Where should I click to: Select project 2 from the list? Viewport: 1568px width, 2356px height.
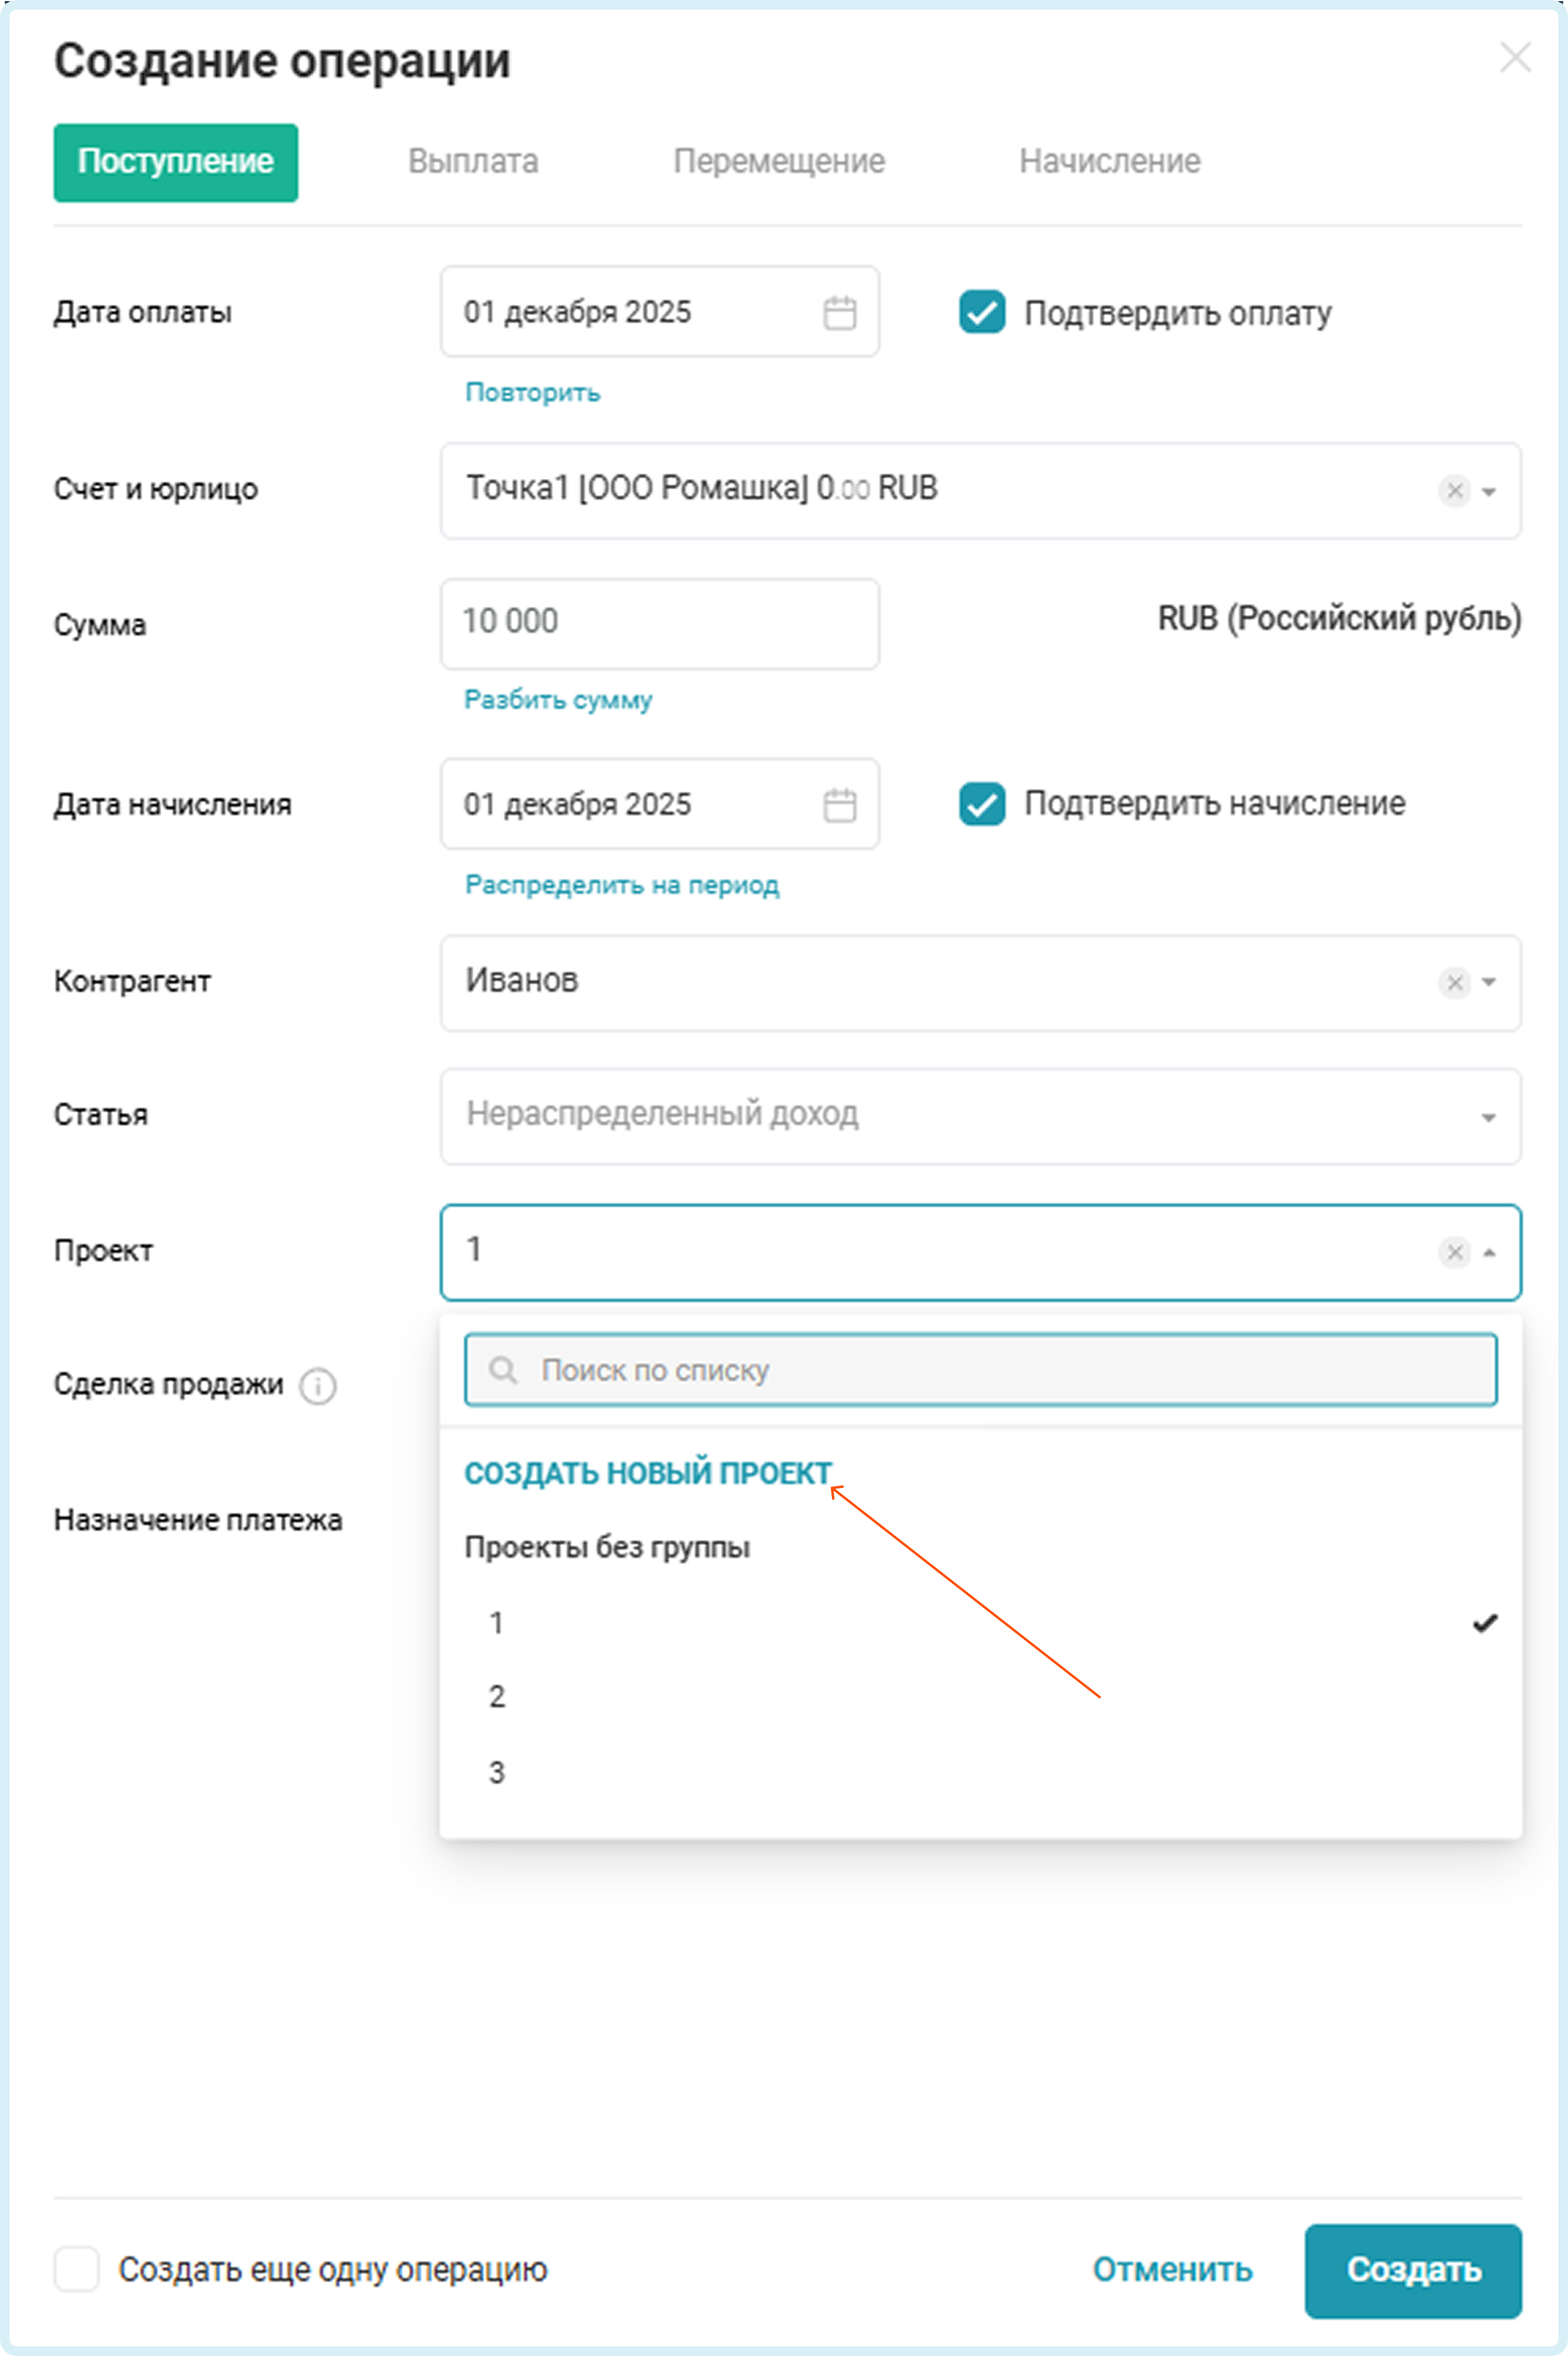(497, 1697)
